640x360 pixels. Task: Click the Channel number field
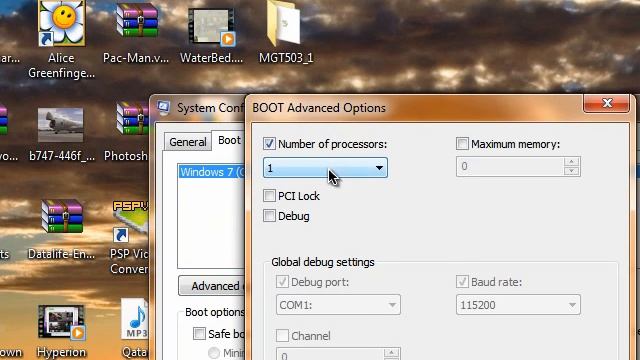coord(331,354)
